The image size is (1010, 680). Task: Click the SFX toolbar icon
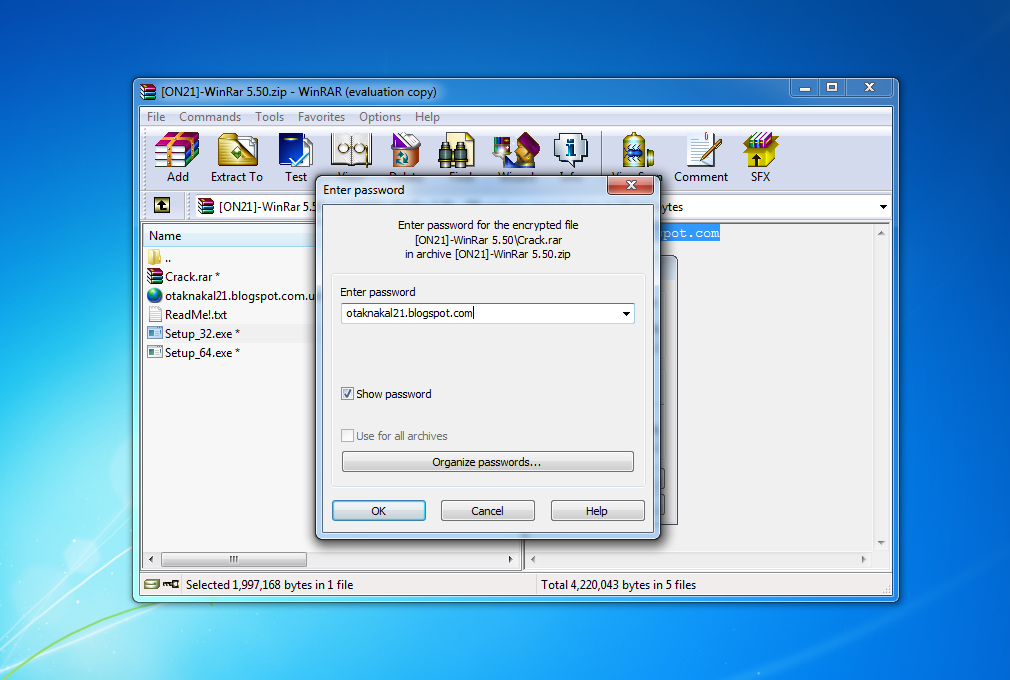tap(760, 152)
